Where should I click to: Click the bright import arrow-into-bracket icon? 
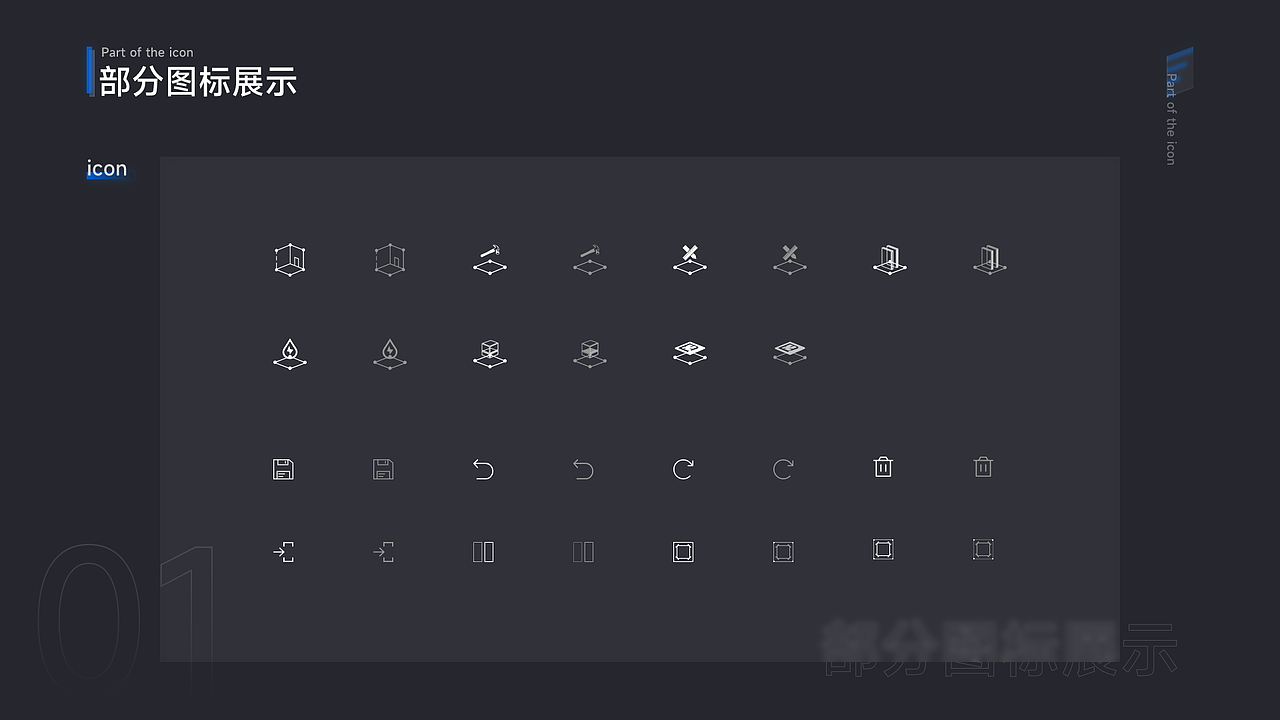[x=283, y=551]
